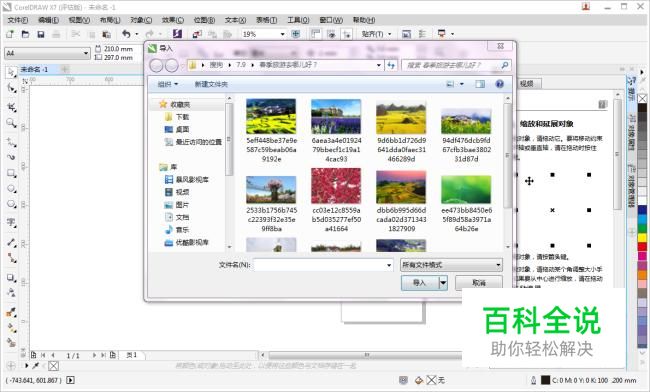Pick the red swatch in color palette

point(642,247)
